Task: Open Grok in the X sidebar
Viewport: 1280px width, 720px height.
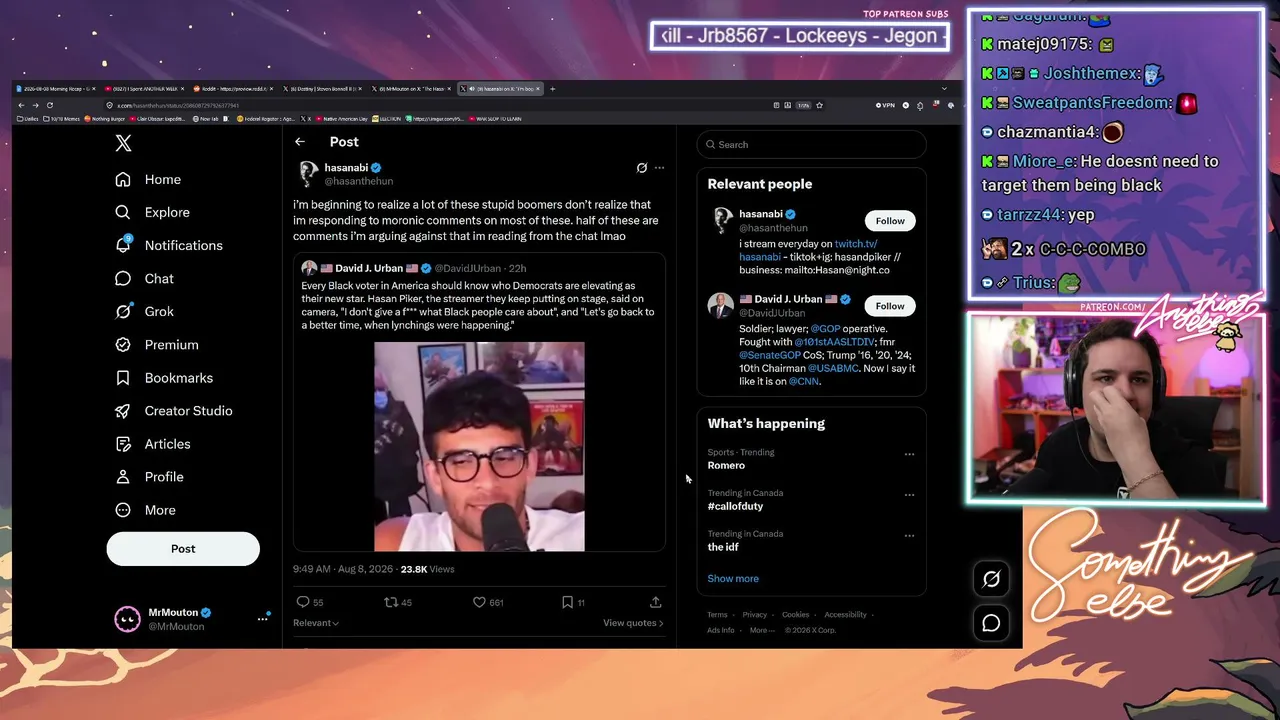Action: 144,312
